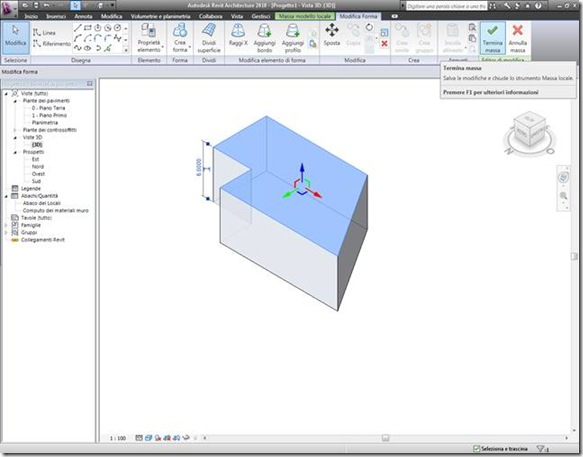Expand the Gruppi node
The height and width of the screenshot is (457, 583).
coord(6,233)
